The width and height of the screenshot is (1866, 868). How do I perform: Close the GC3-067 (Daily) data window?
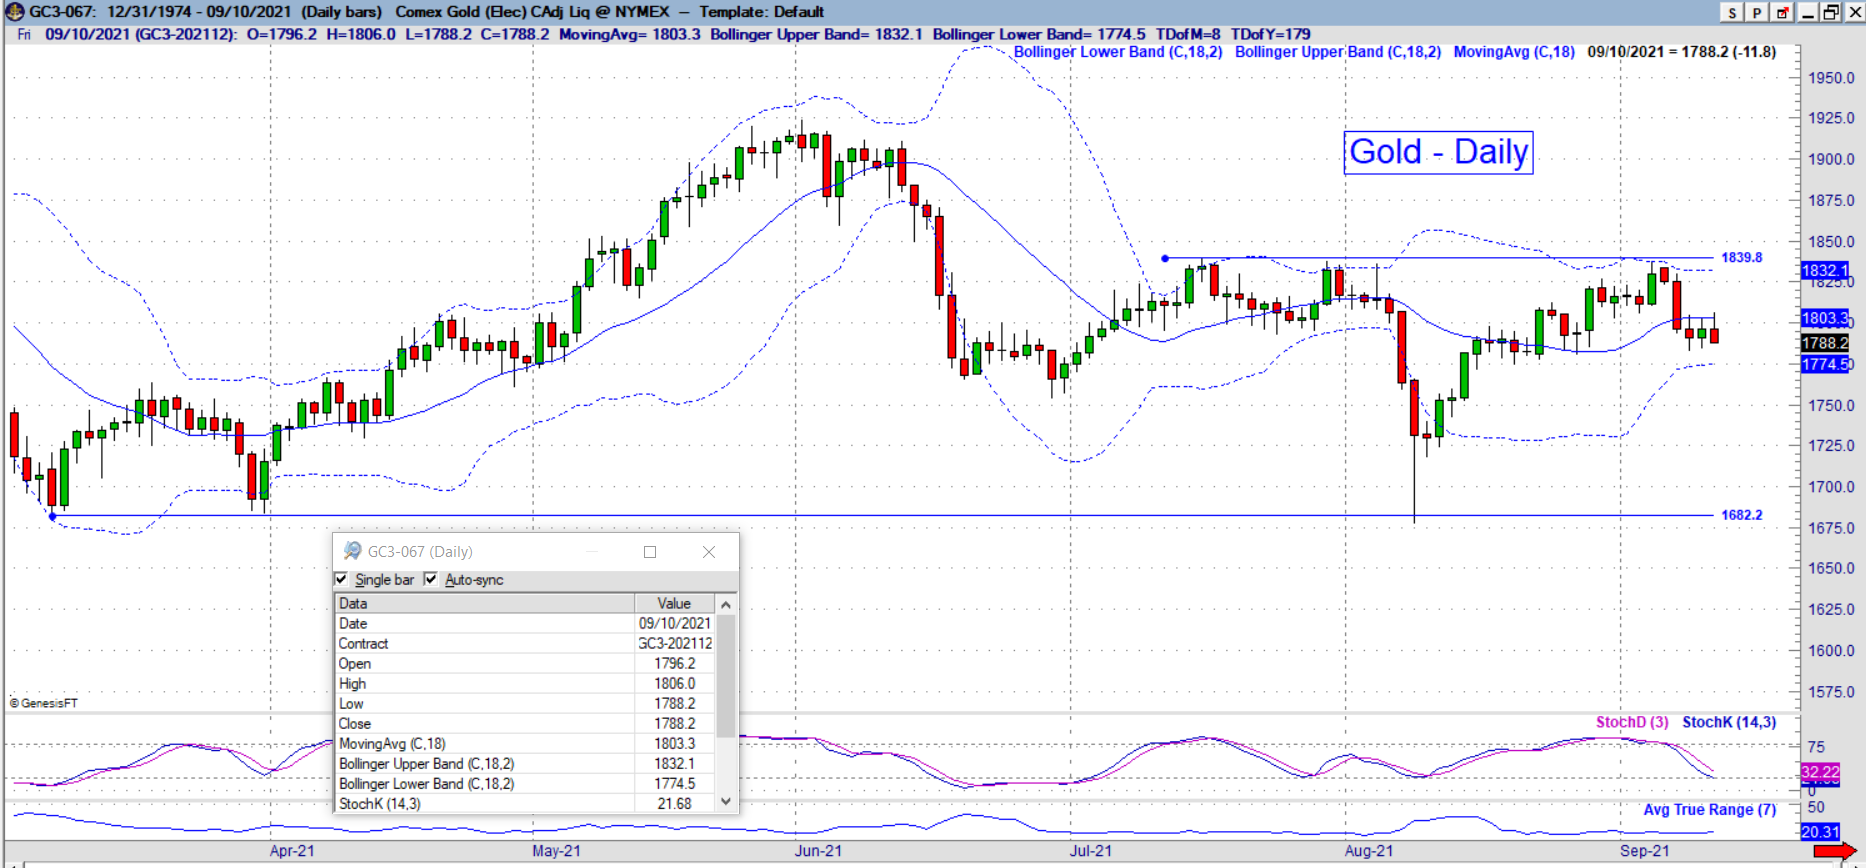point(709,552)
